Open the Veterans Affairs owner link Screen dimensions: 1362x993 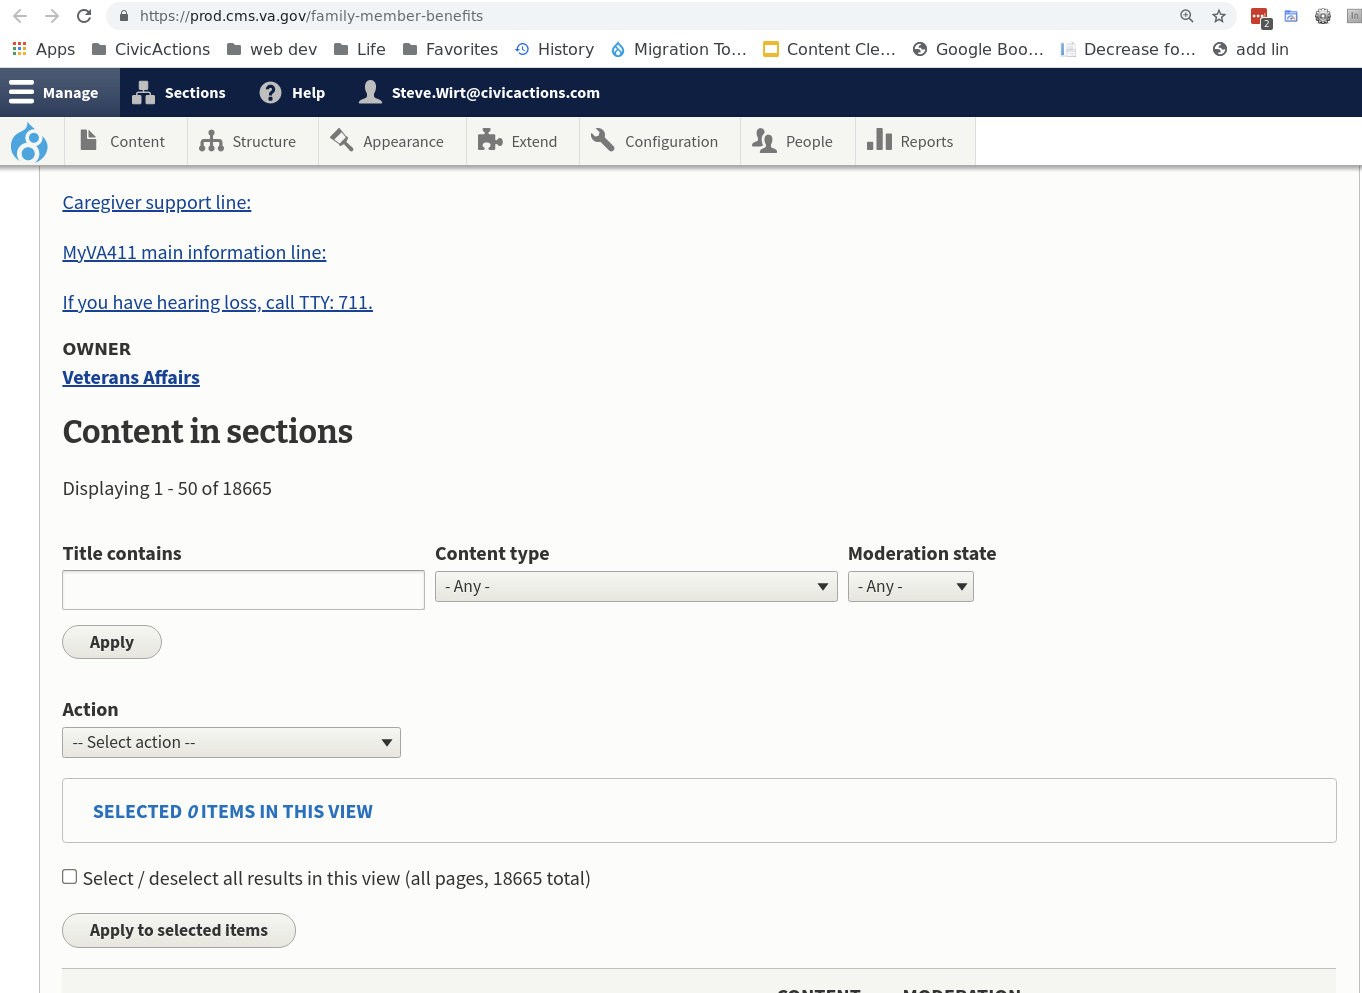pyautogui.click(x=131, y=377)
